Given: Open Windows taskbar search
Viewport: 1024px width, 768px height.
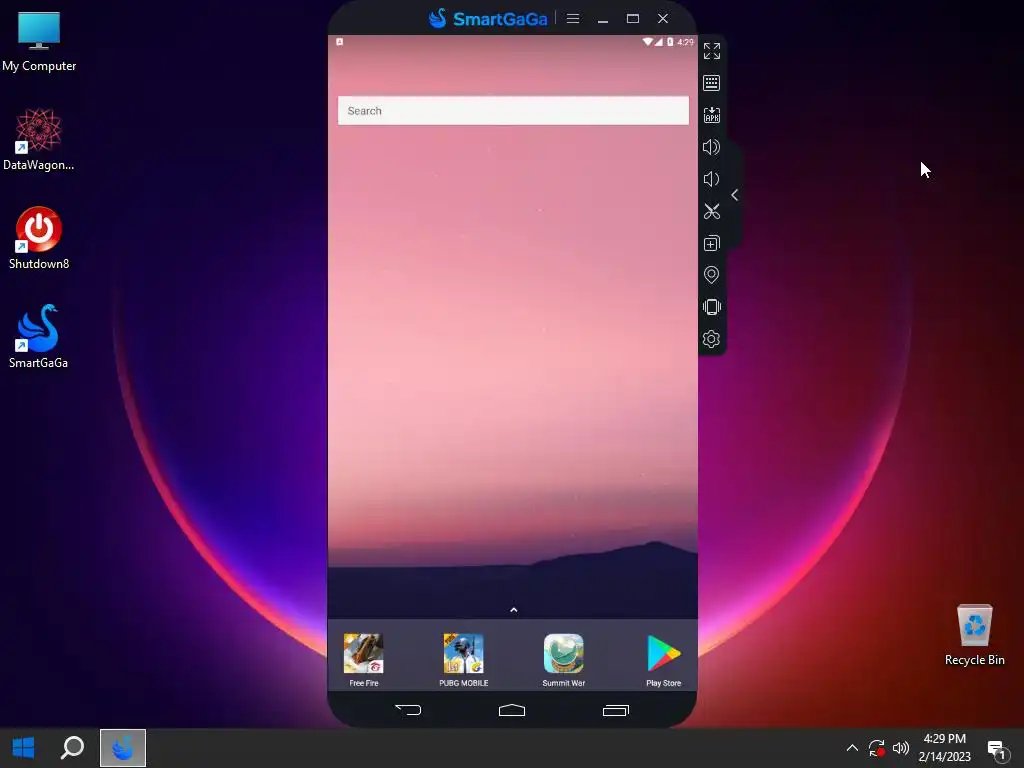Looking at the screenshot, I should 72,748.
